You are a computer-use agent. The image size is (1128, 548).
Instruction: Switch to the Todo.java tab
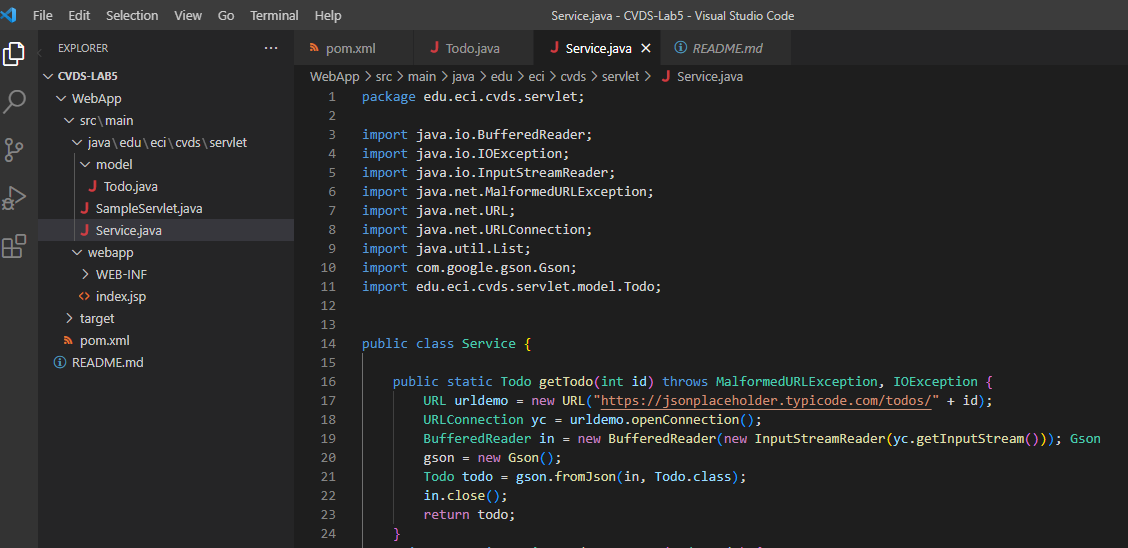[x=474, y=48]
